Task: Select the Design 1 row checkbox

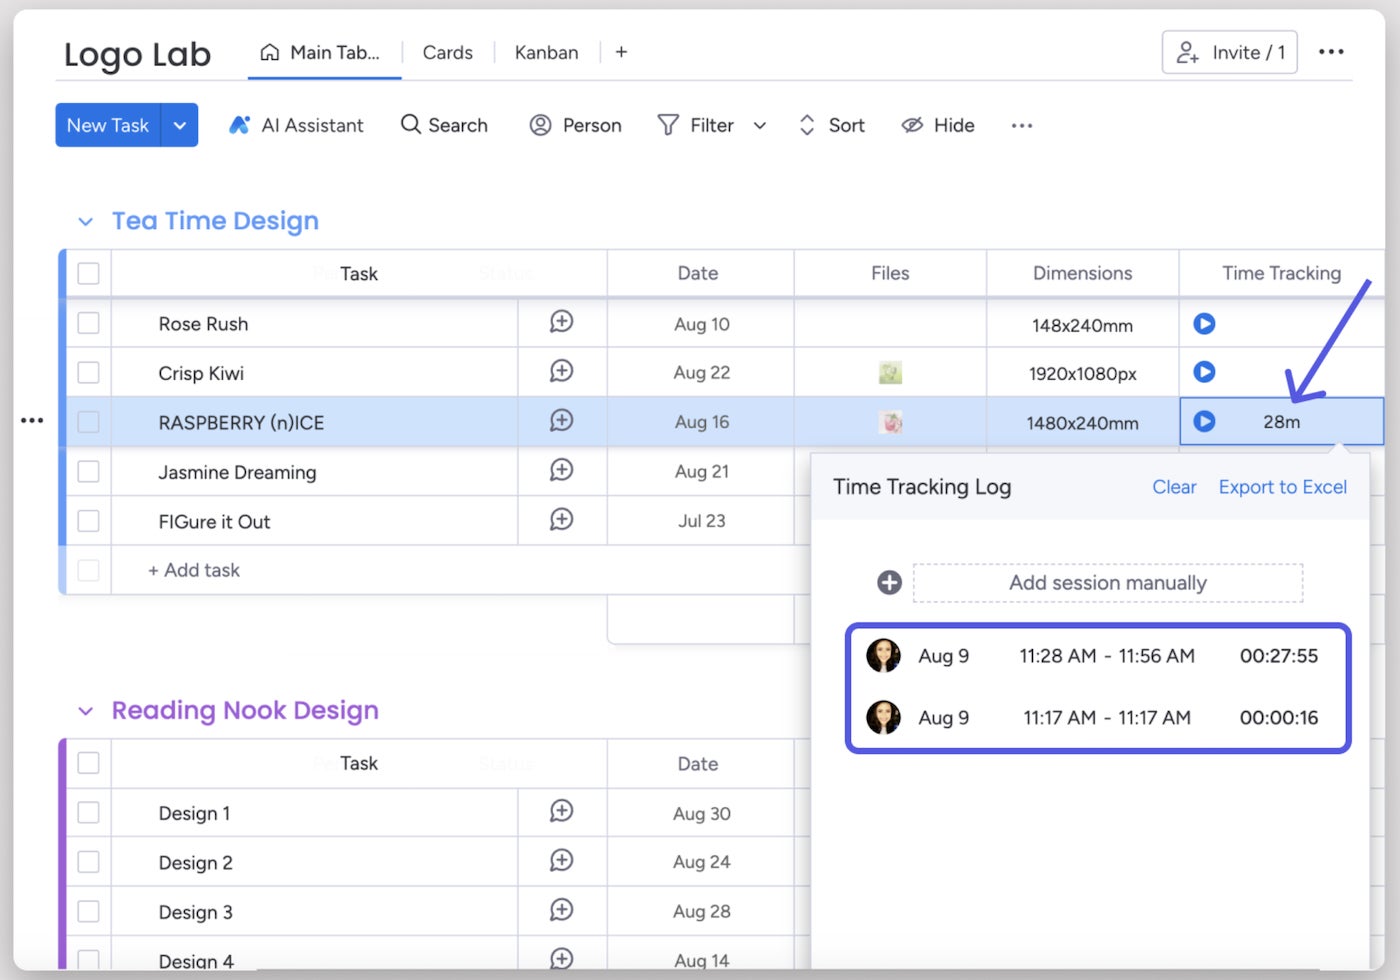Action: (x=88, y=812)
